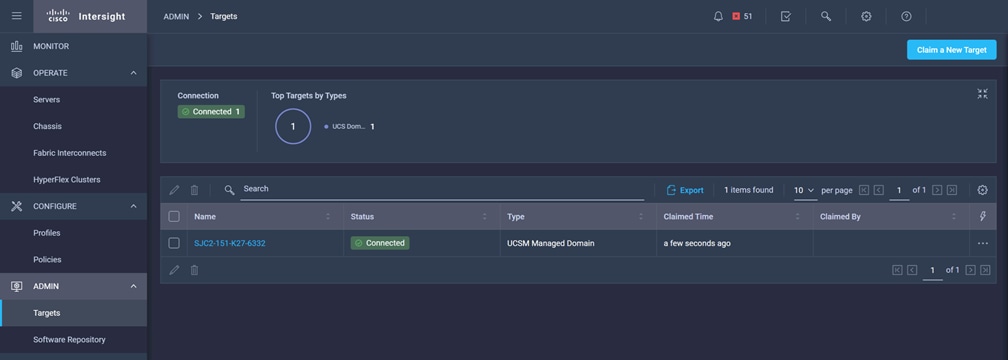
Task: Go to next page in bottom pagination
Action: (971, 270)
